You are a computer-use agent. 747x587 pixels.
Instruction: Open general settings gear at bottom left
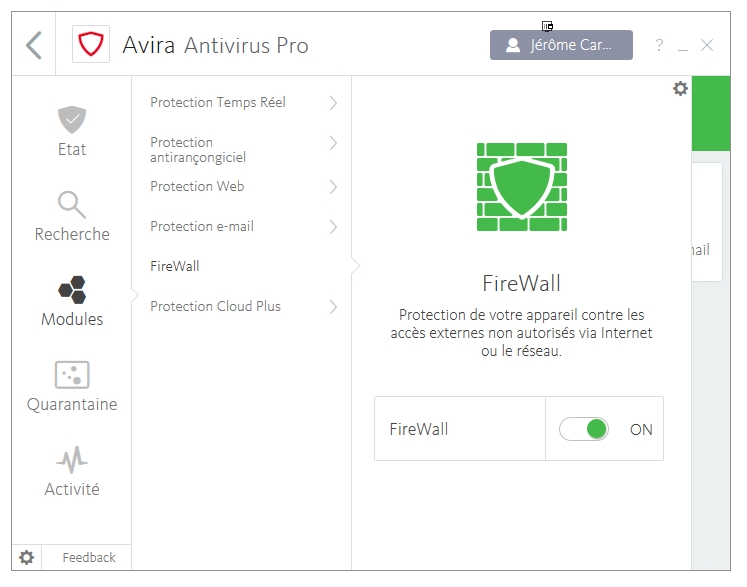pyautogui.click(x=27, y=557)
